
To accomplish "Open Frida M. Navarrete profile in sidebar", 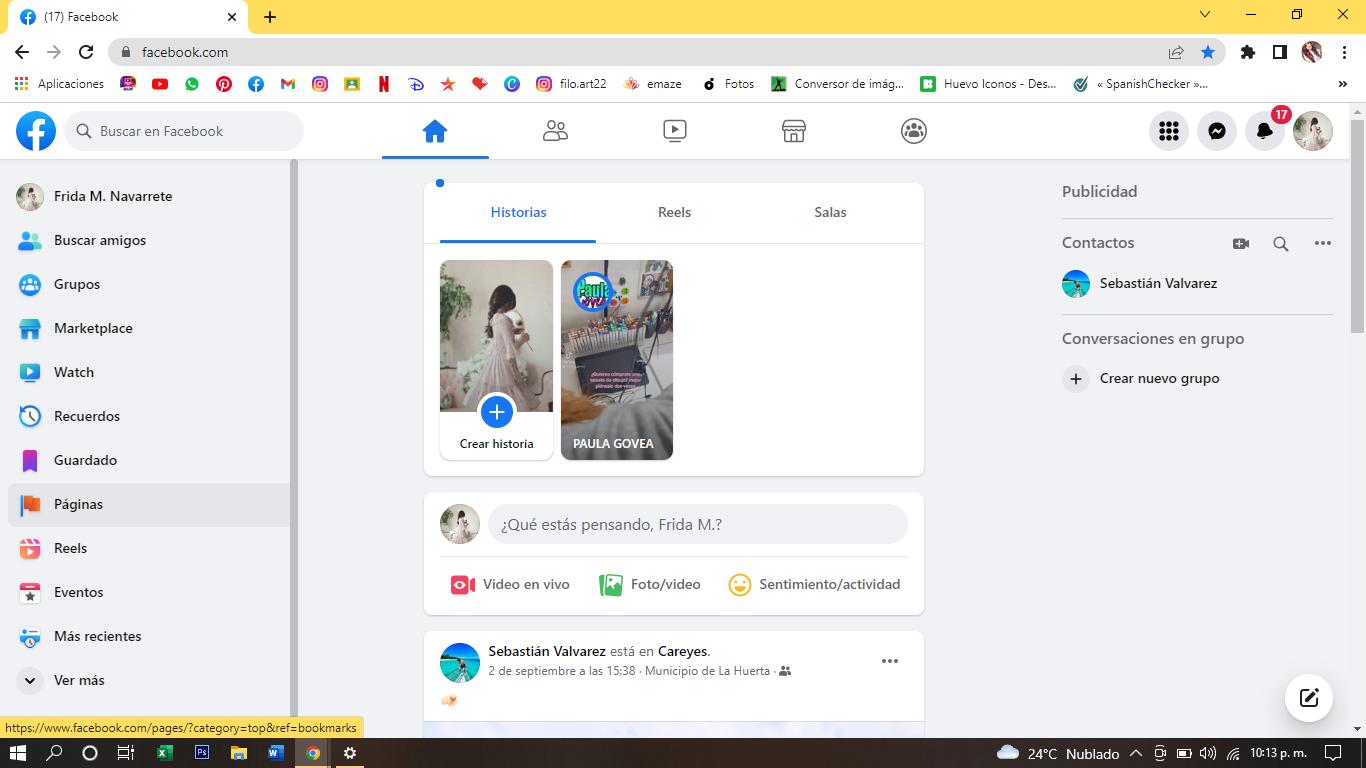I will [148, 196].
